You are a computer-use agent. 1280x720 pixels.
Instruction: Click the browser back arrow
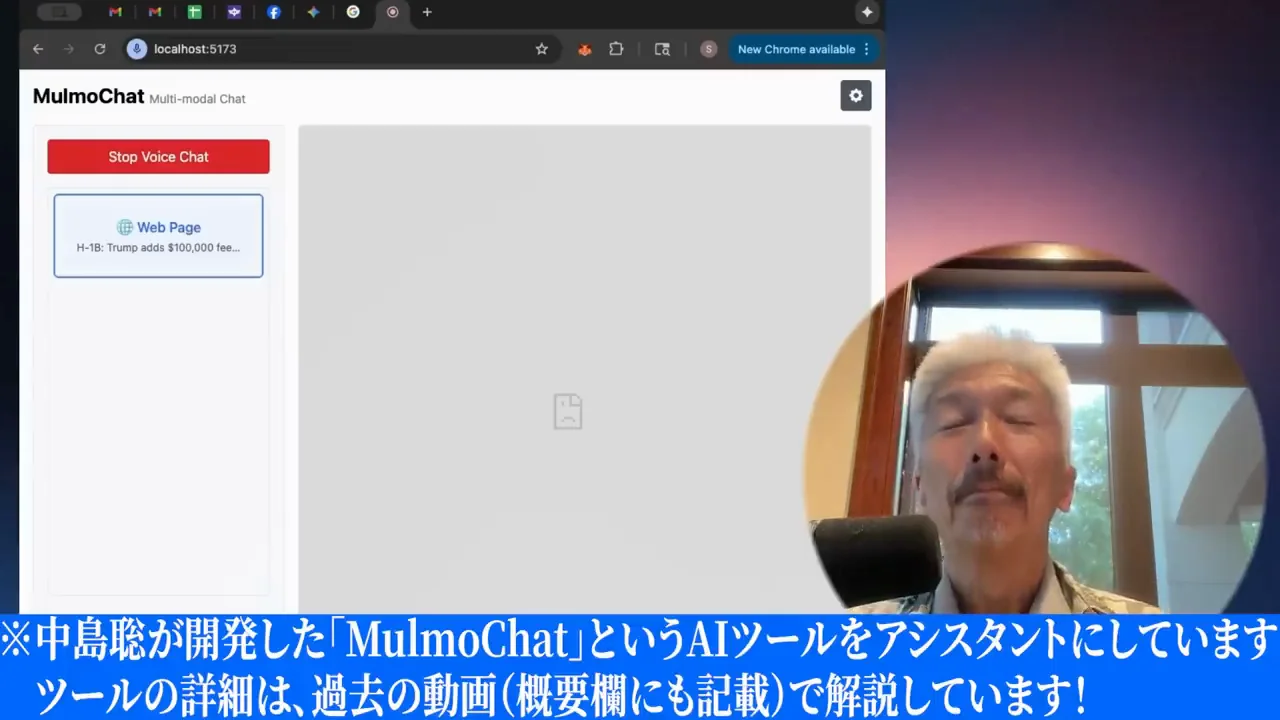click(x=38, y=49)
